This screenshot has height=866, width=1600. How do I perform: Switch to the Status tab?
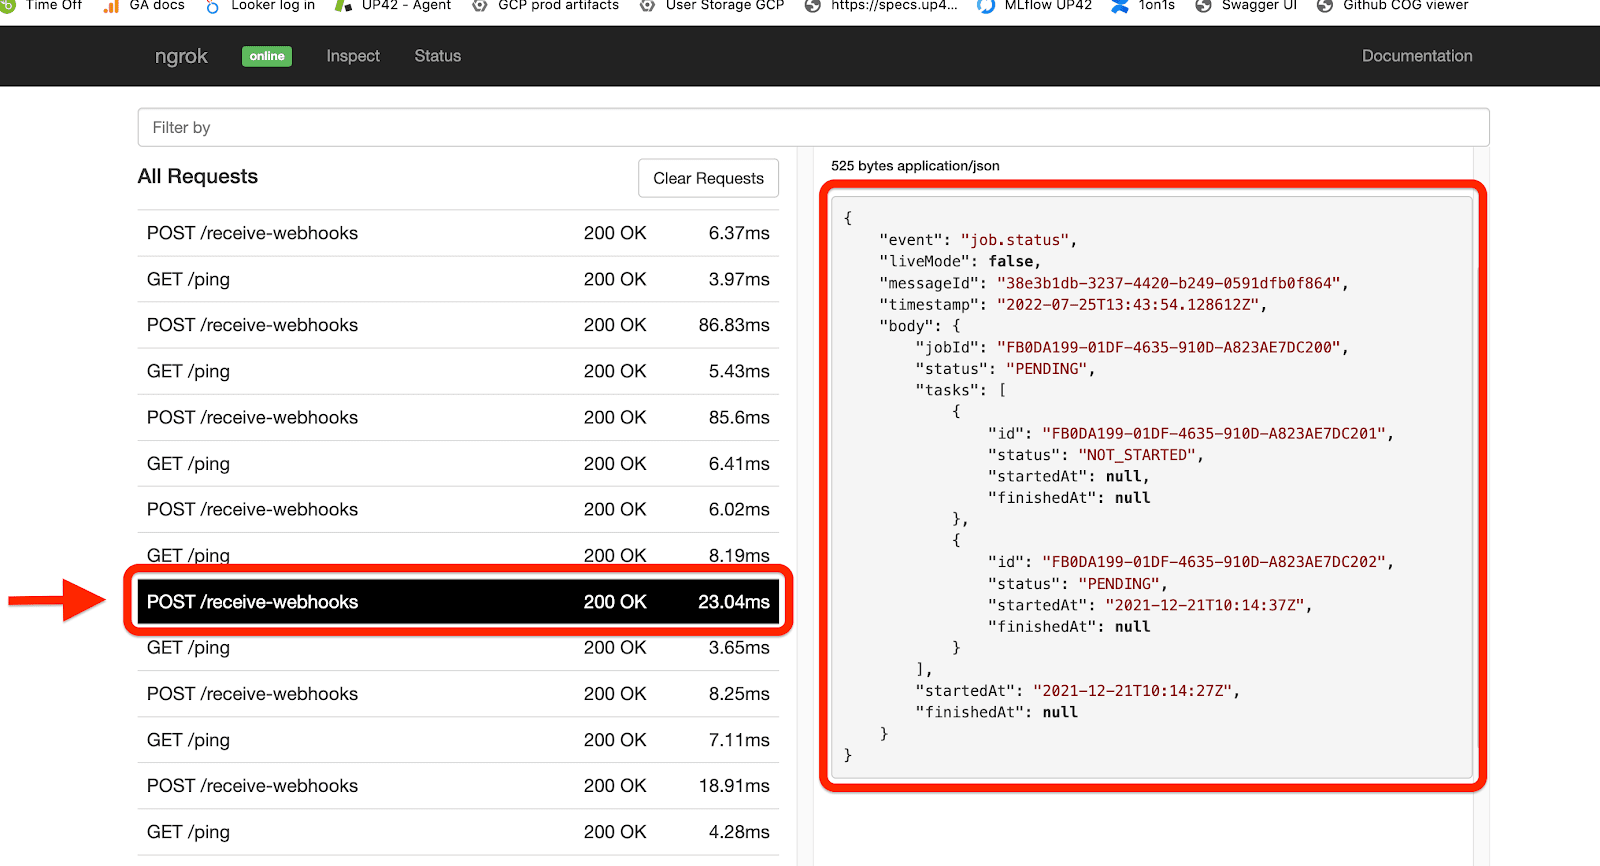(438, 56)
